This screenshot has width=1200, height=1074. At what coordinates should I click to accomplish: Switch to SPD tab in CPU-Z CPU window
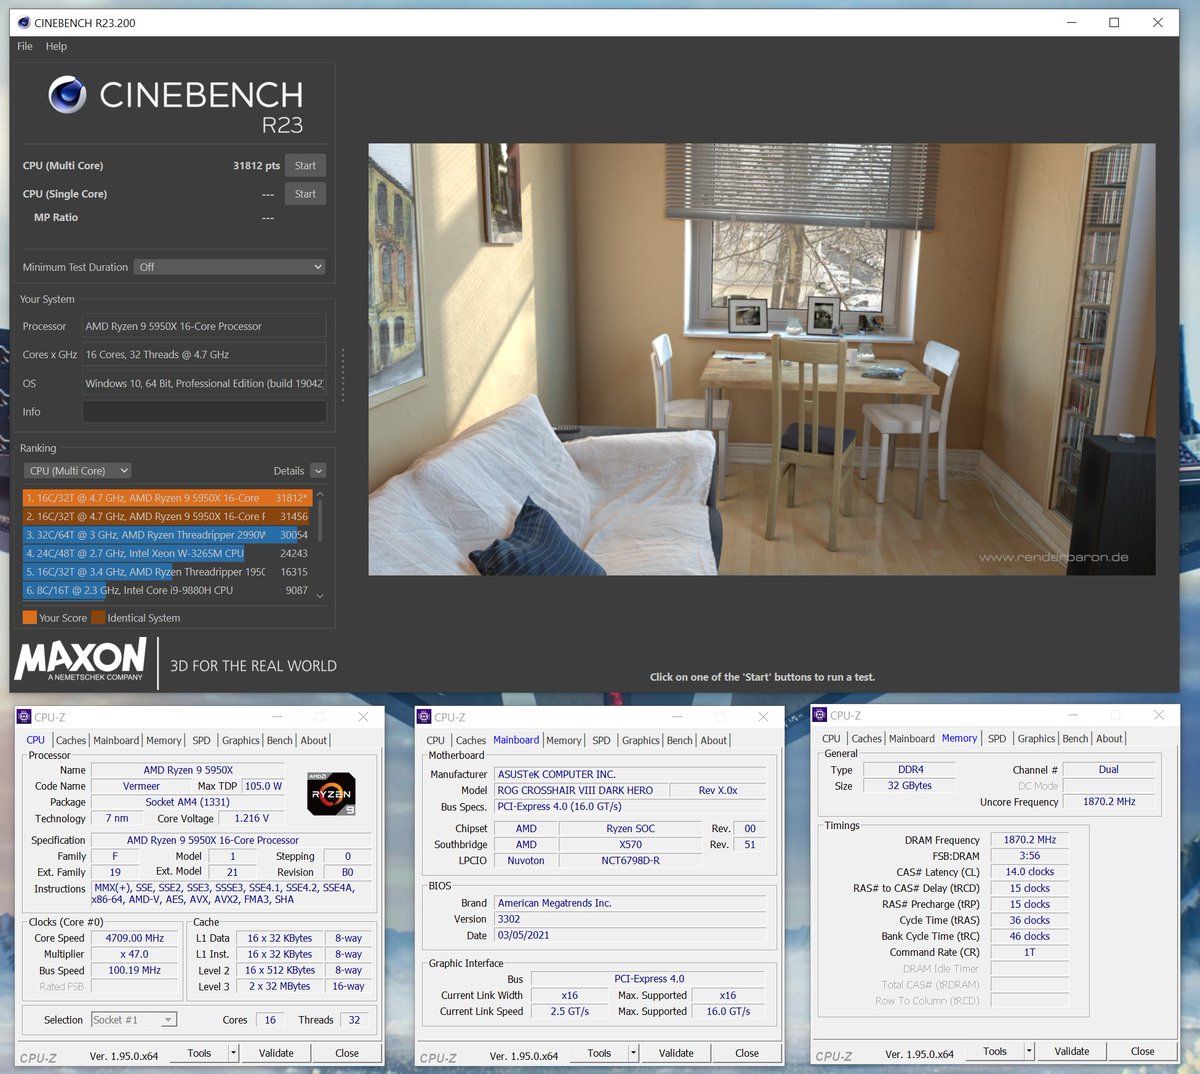point(201,741)
